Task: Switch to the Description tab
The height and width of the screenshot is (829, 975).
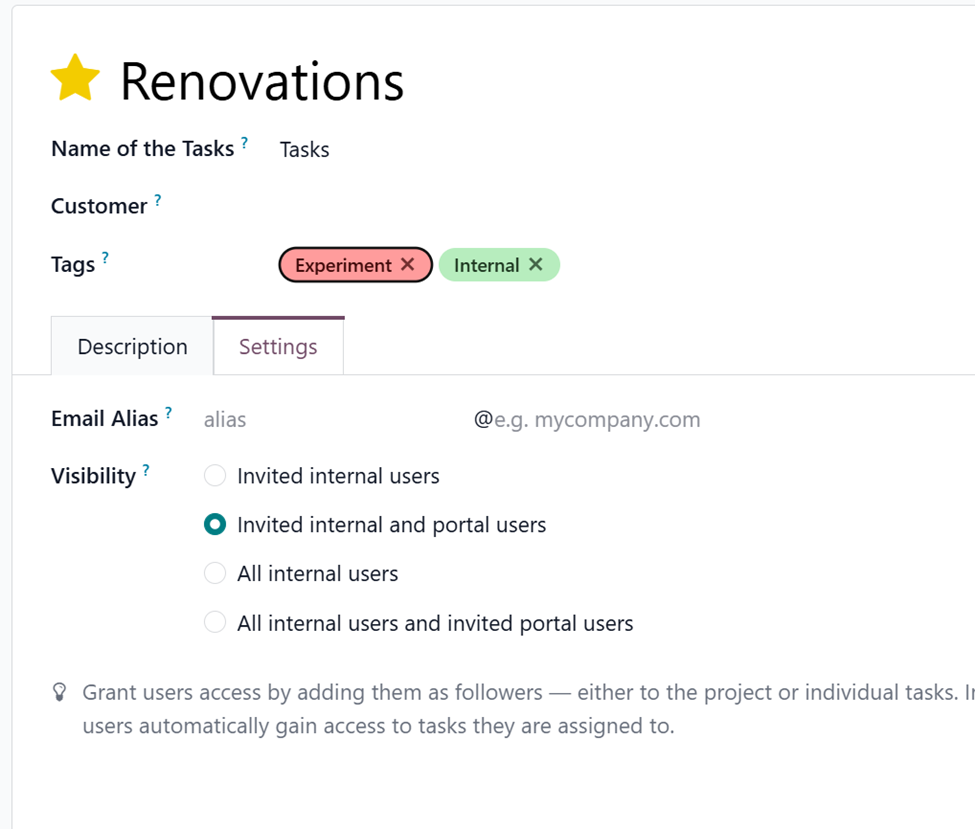Action: [x=132, y=347]
